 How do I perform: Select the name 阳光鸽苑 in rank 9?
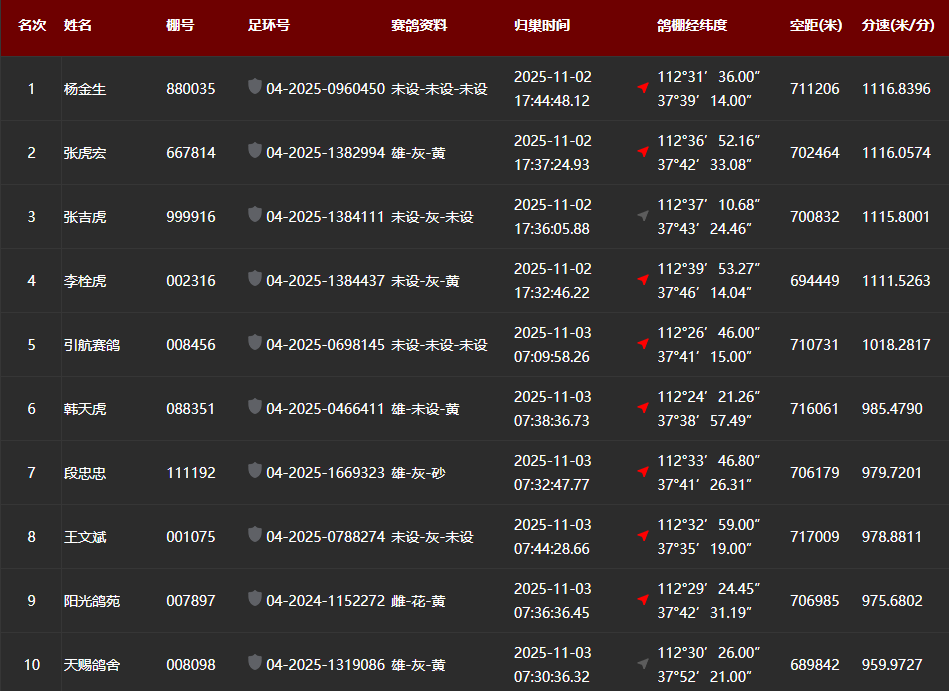[92, 601]
